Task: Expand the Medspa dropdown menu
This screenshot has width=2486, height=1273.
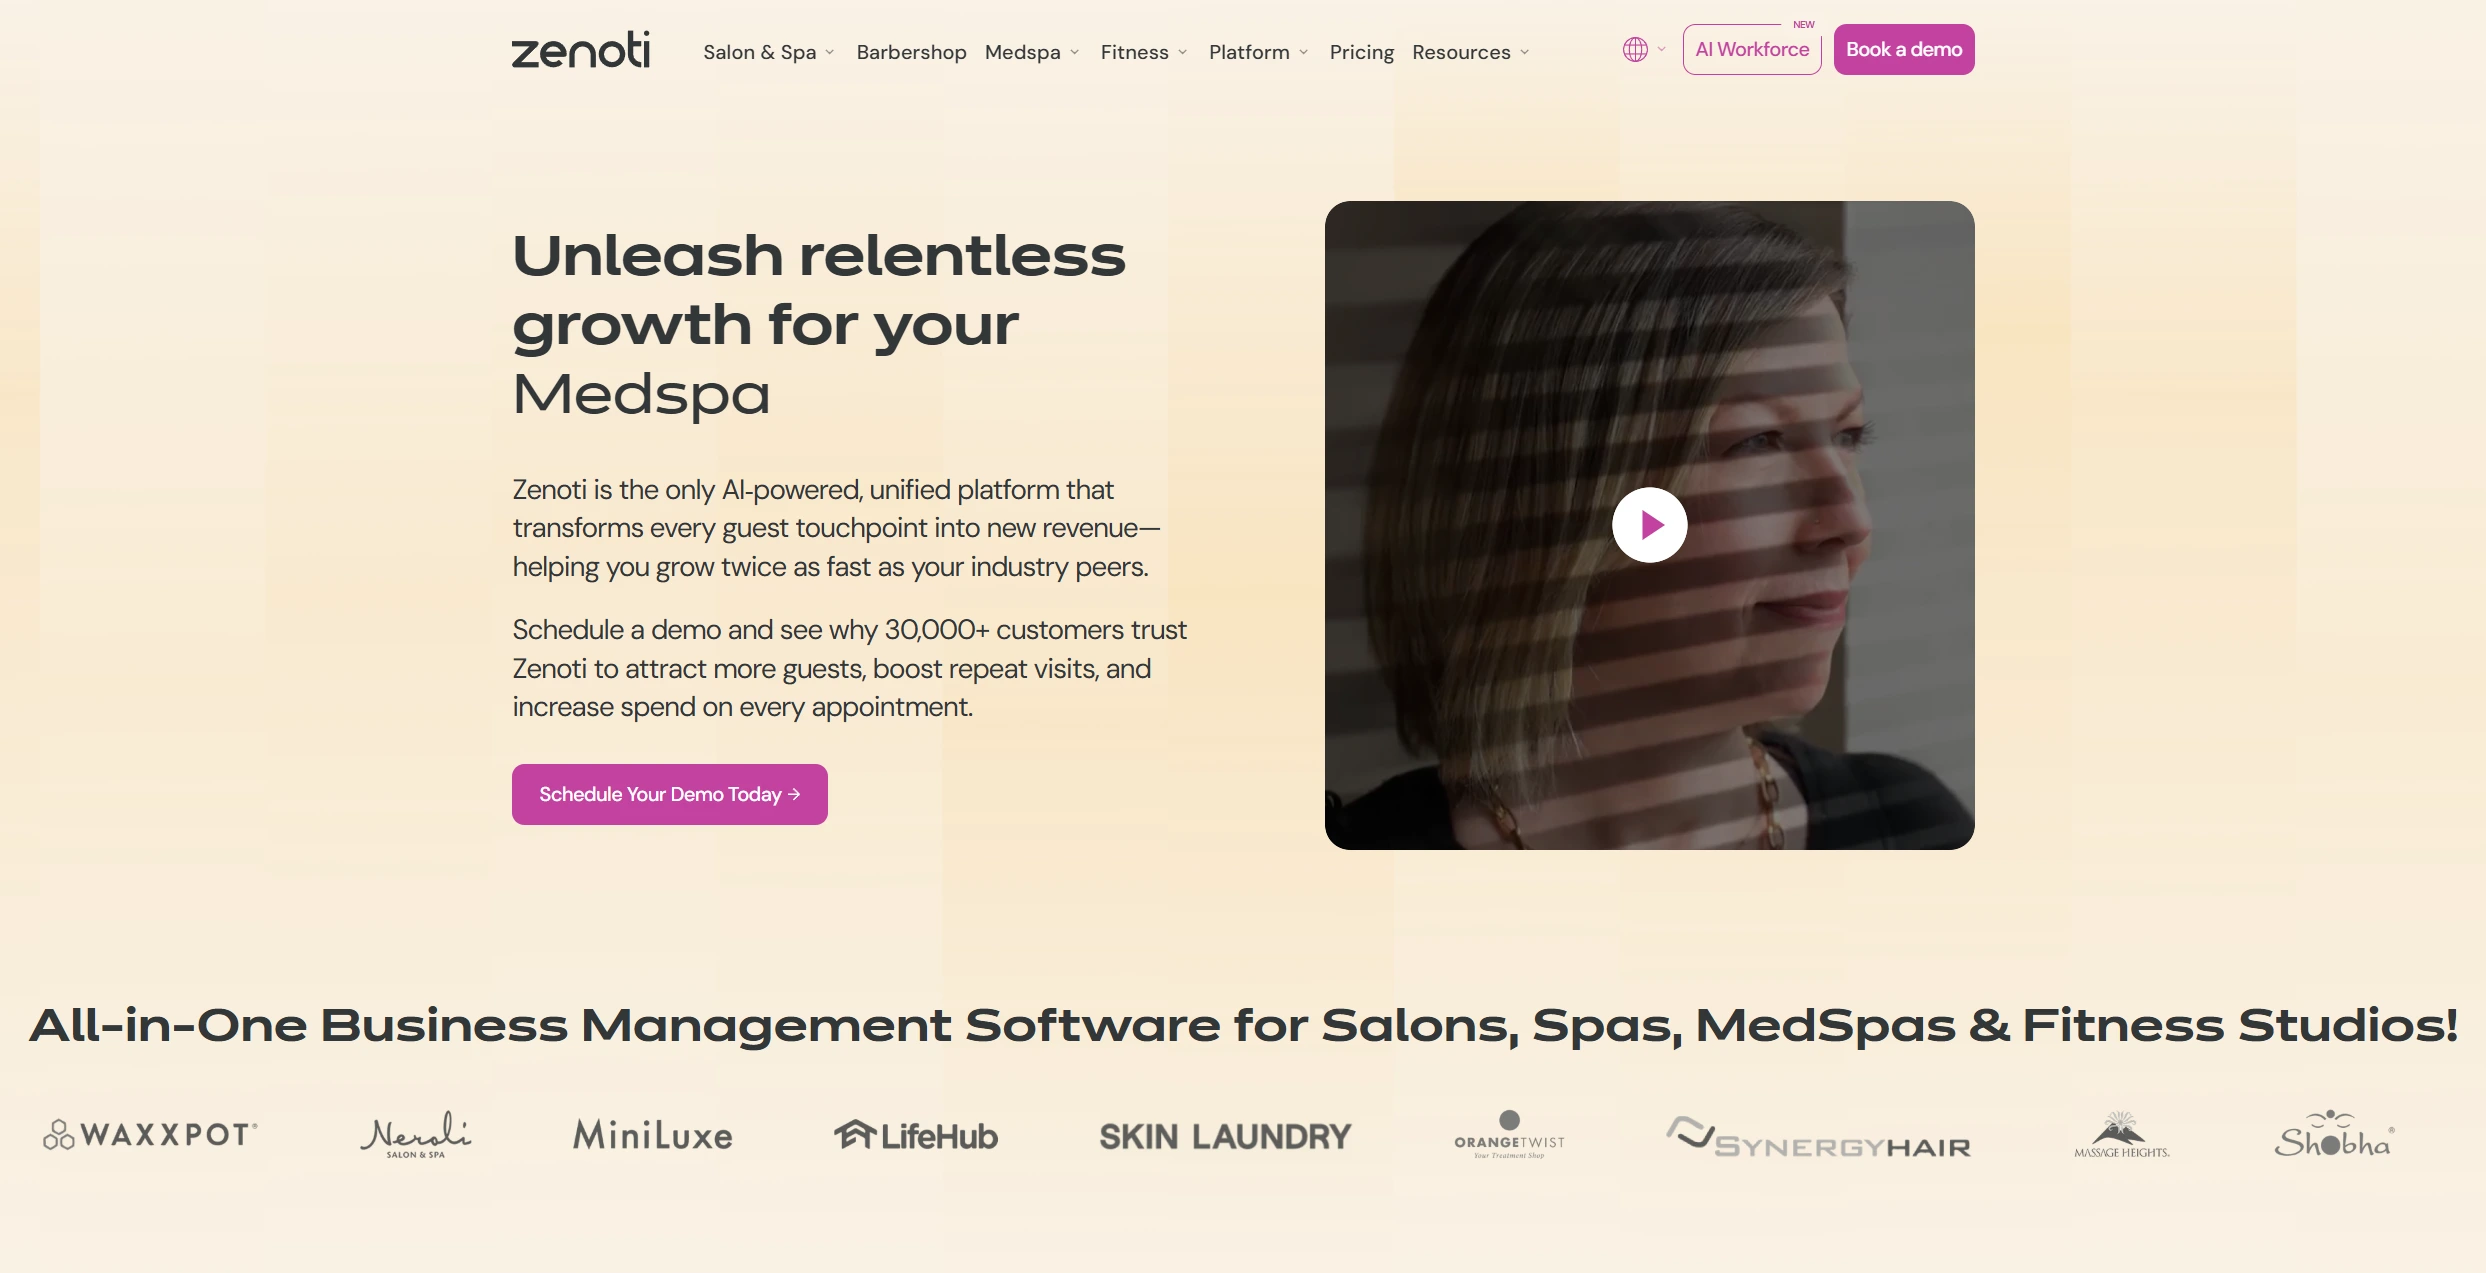Action: 1032,52
